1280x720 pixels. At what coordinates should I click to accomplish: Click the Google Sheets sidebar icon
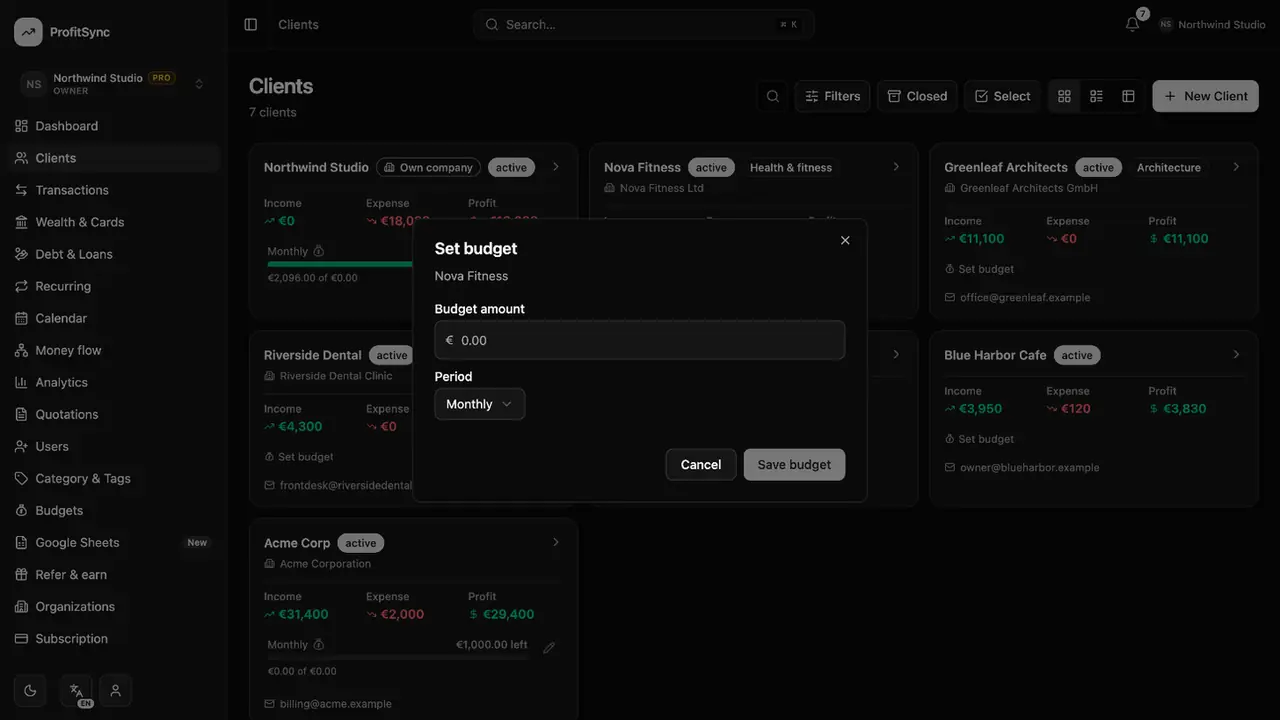(21, 542)
